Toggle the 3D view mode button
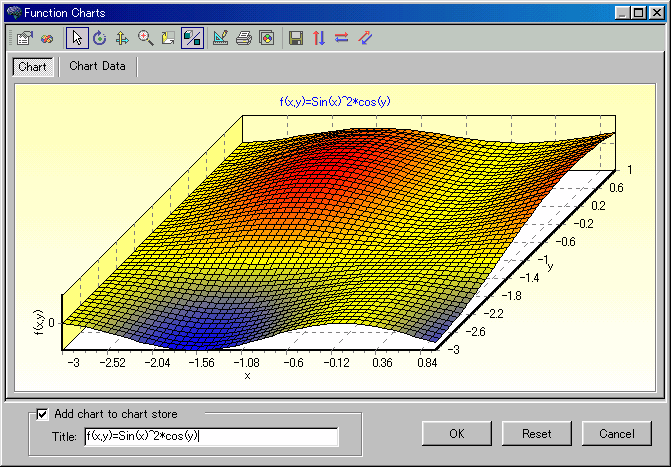Screen dimensions: 671x467 (x=192, y=39)
